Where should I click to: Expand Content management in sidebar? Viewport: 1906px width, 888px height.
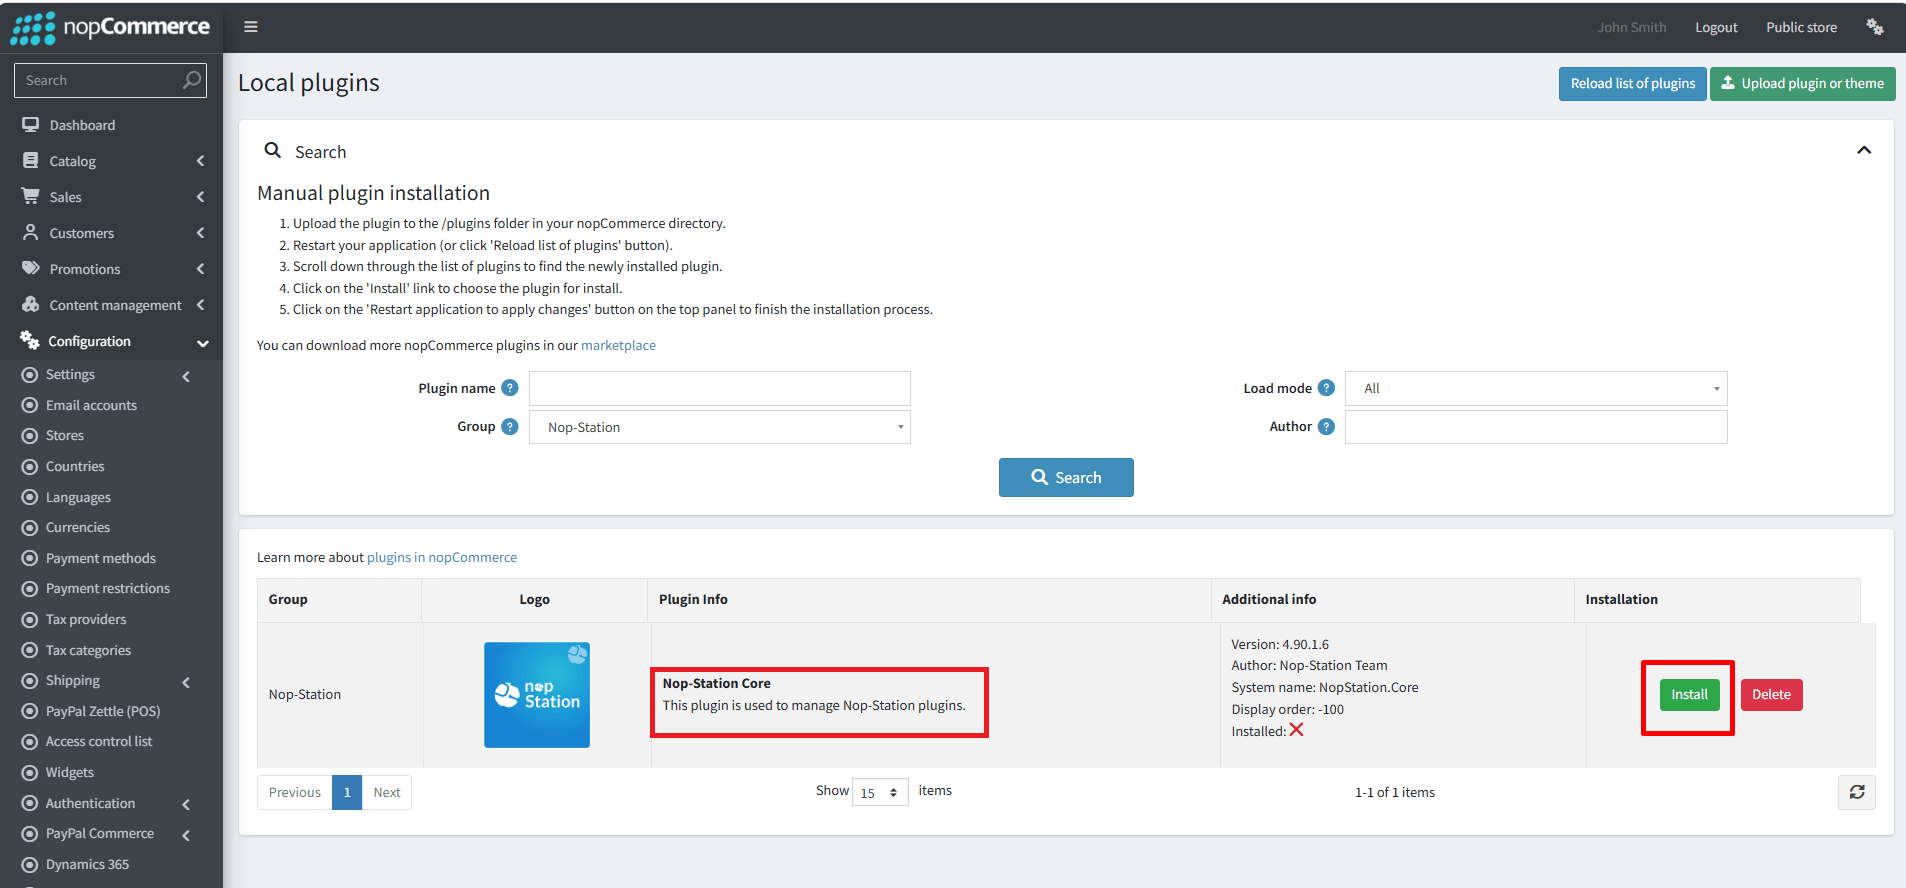[x=111, y=305]
